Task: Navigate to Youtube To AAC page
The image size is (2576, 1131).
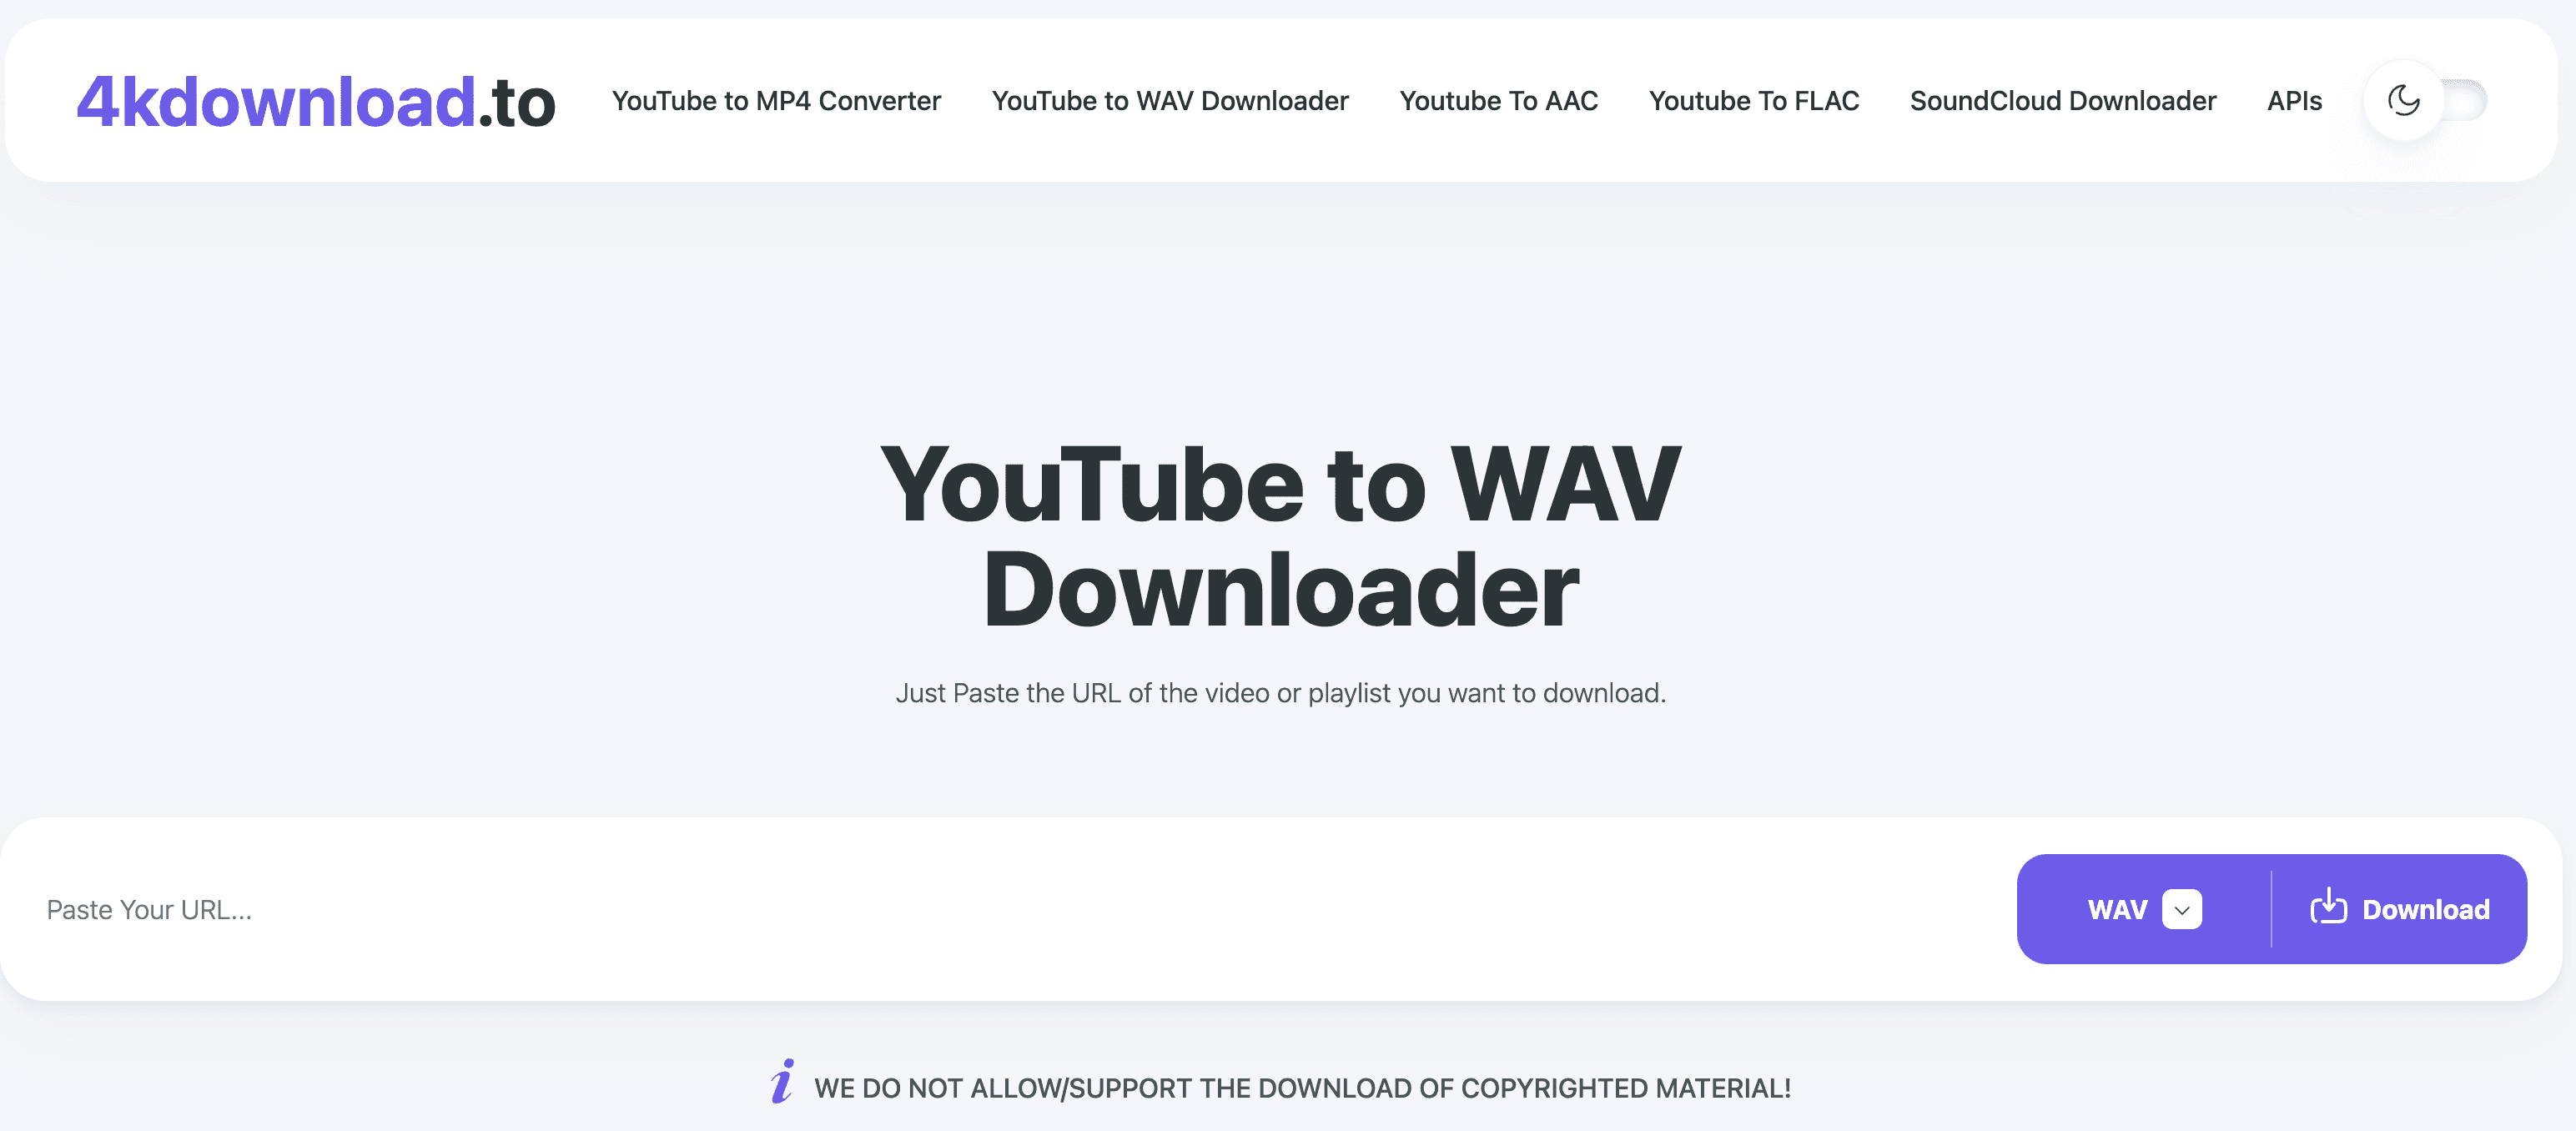Action: click(1498, 100)
